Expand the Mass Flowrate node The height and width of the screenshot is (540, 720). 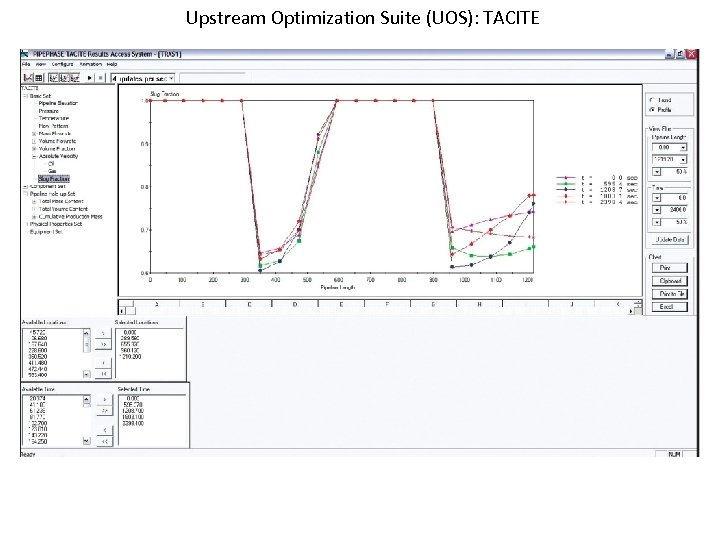click(x=34, y=134)
